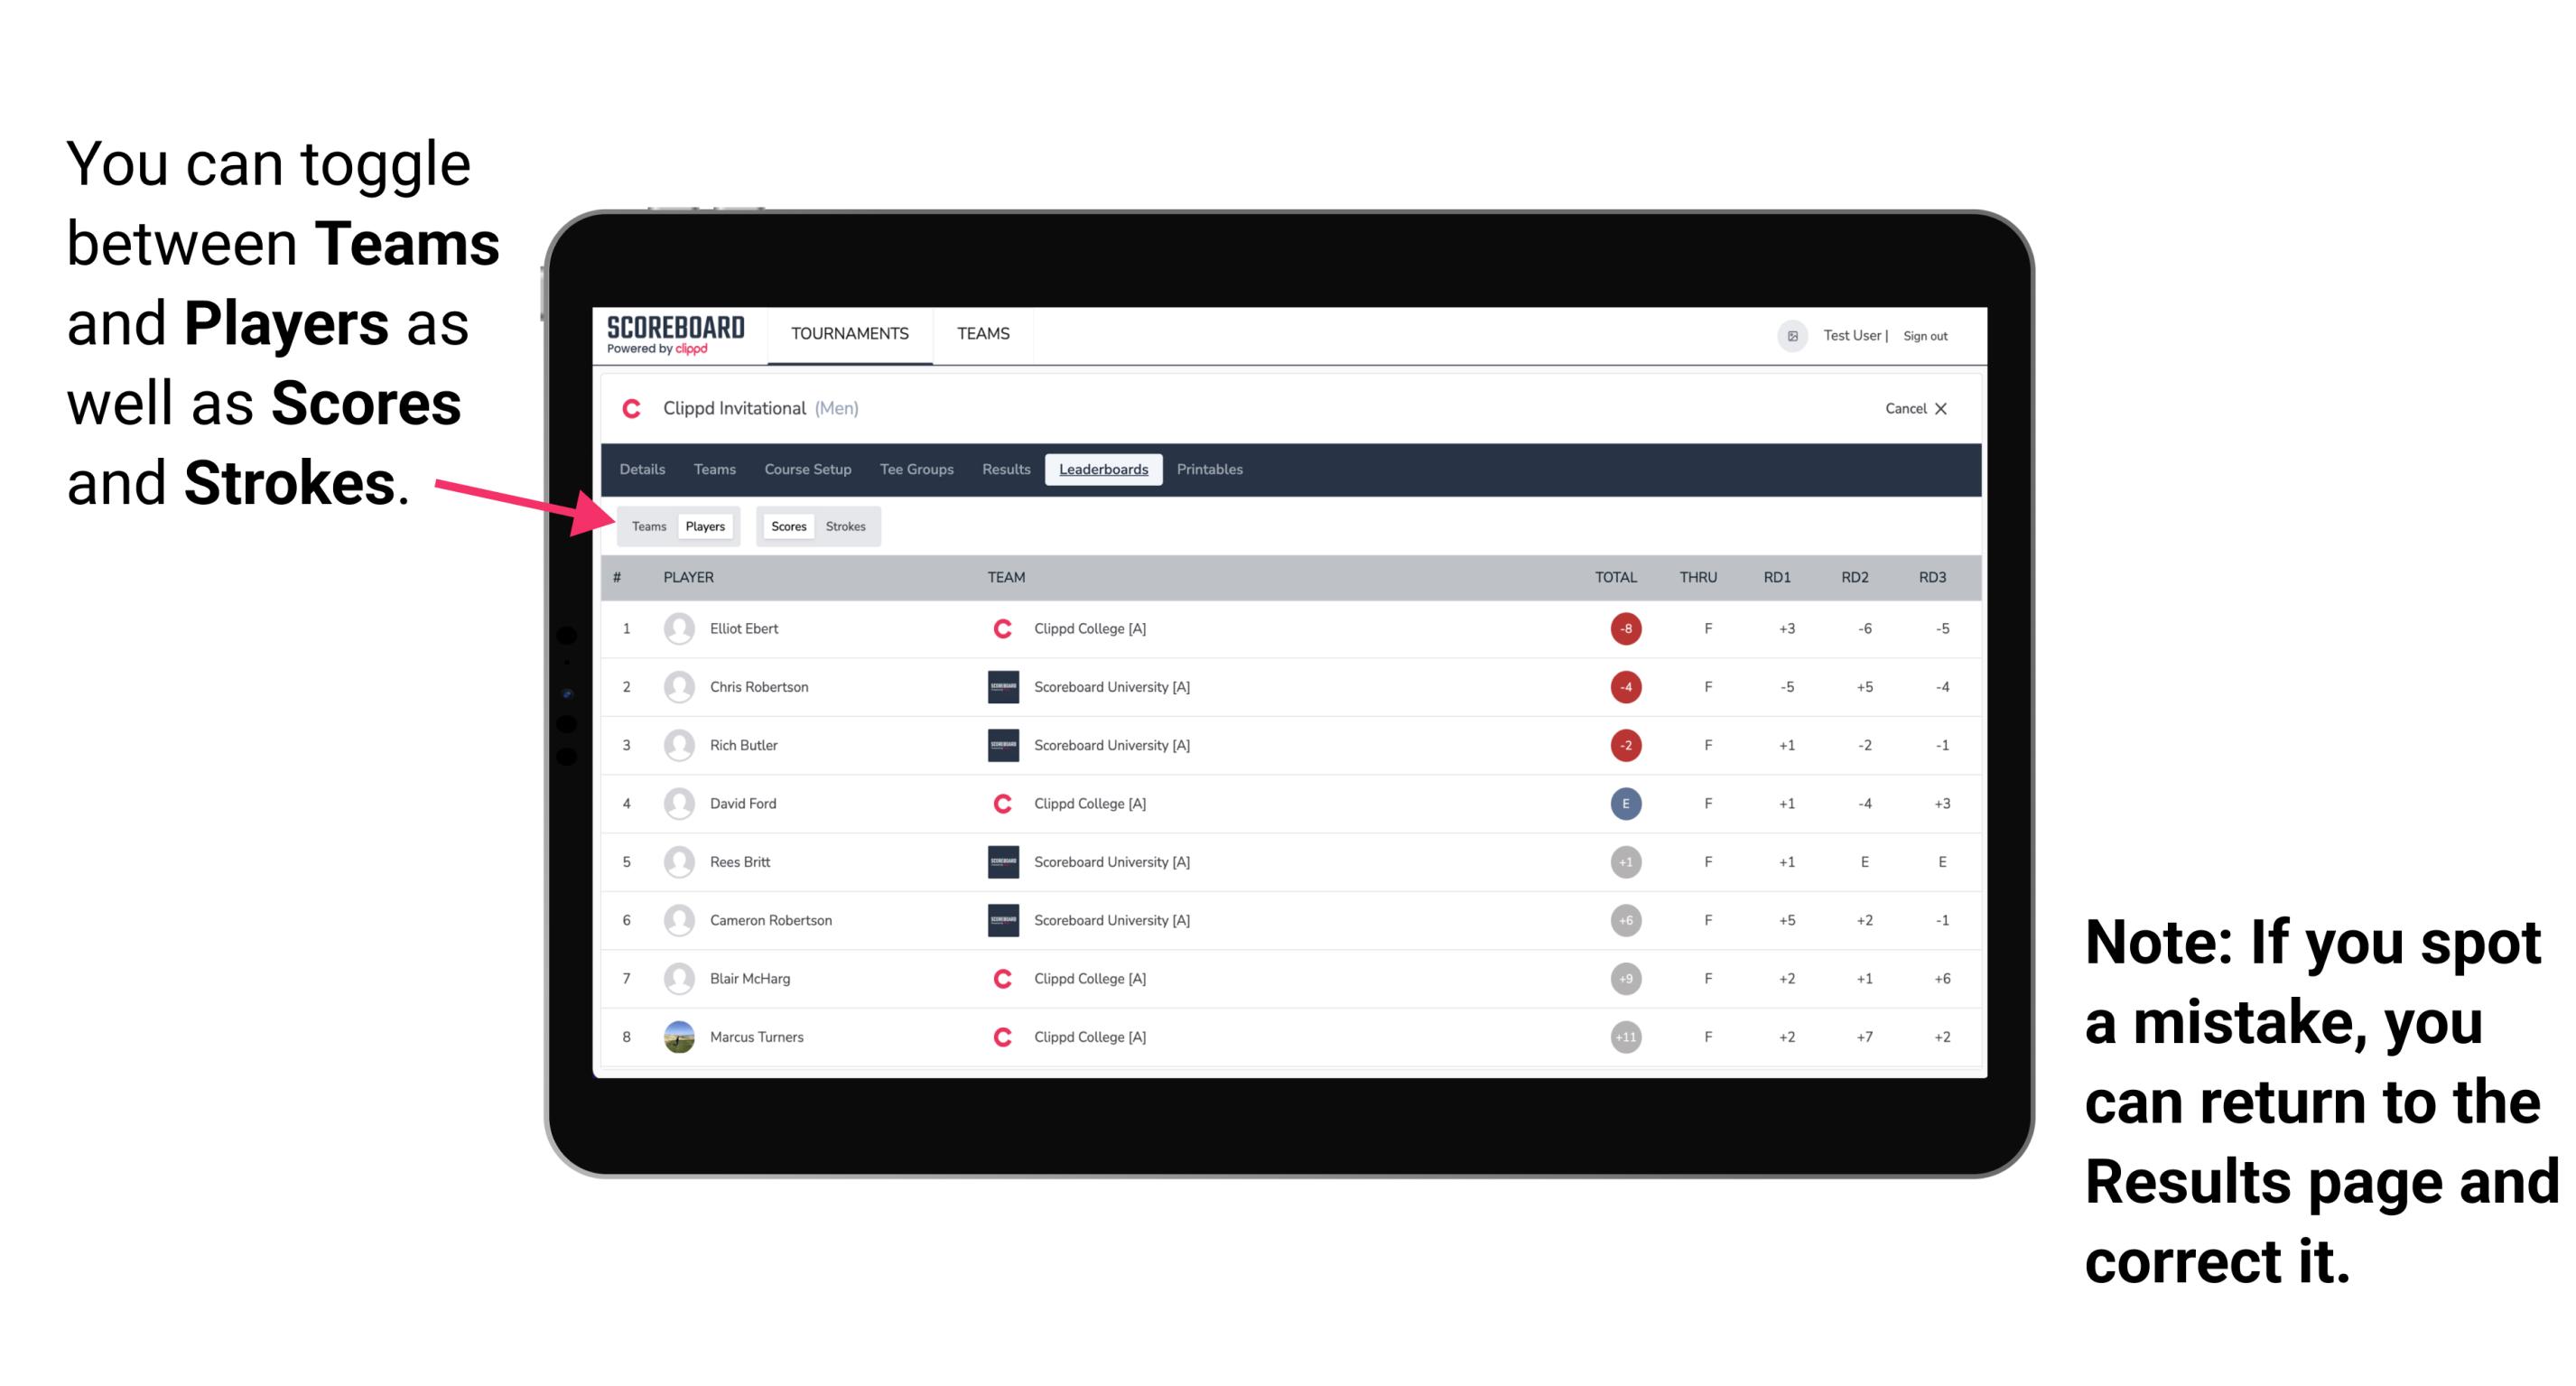2576x1386 pixels.
Task: Click the Clippd Invitational tournament icon
Action: click(x=635, y=408)
